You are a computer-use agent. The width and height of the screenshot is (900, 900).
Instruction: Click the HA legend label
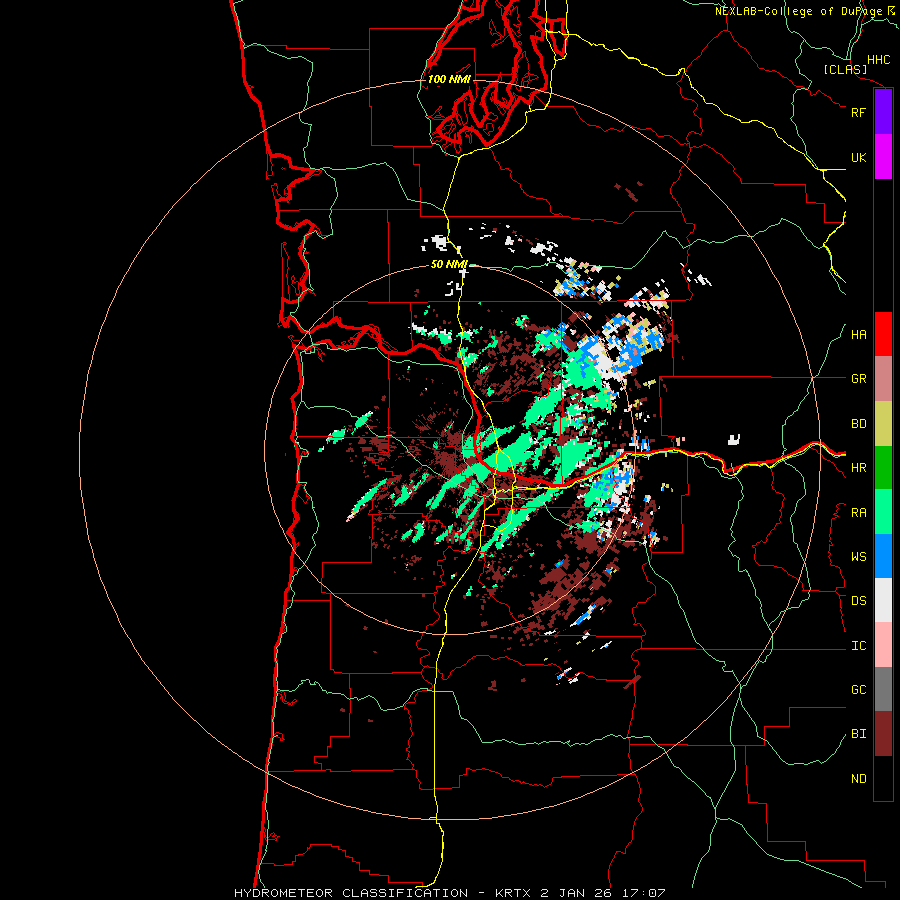(858, 335)
